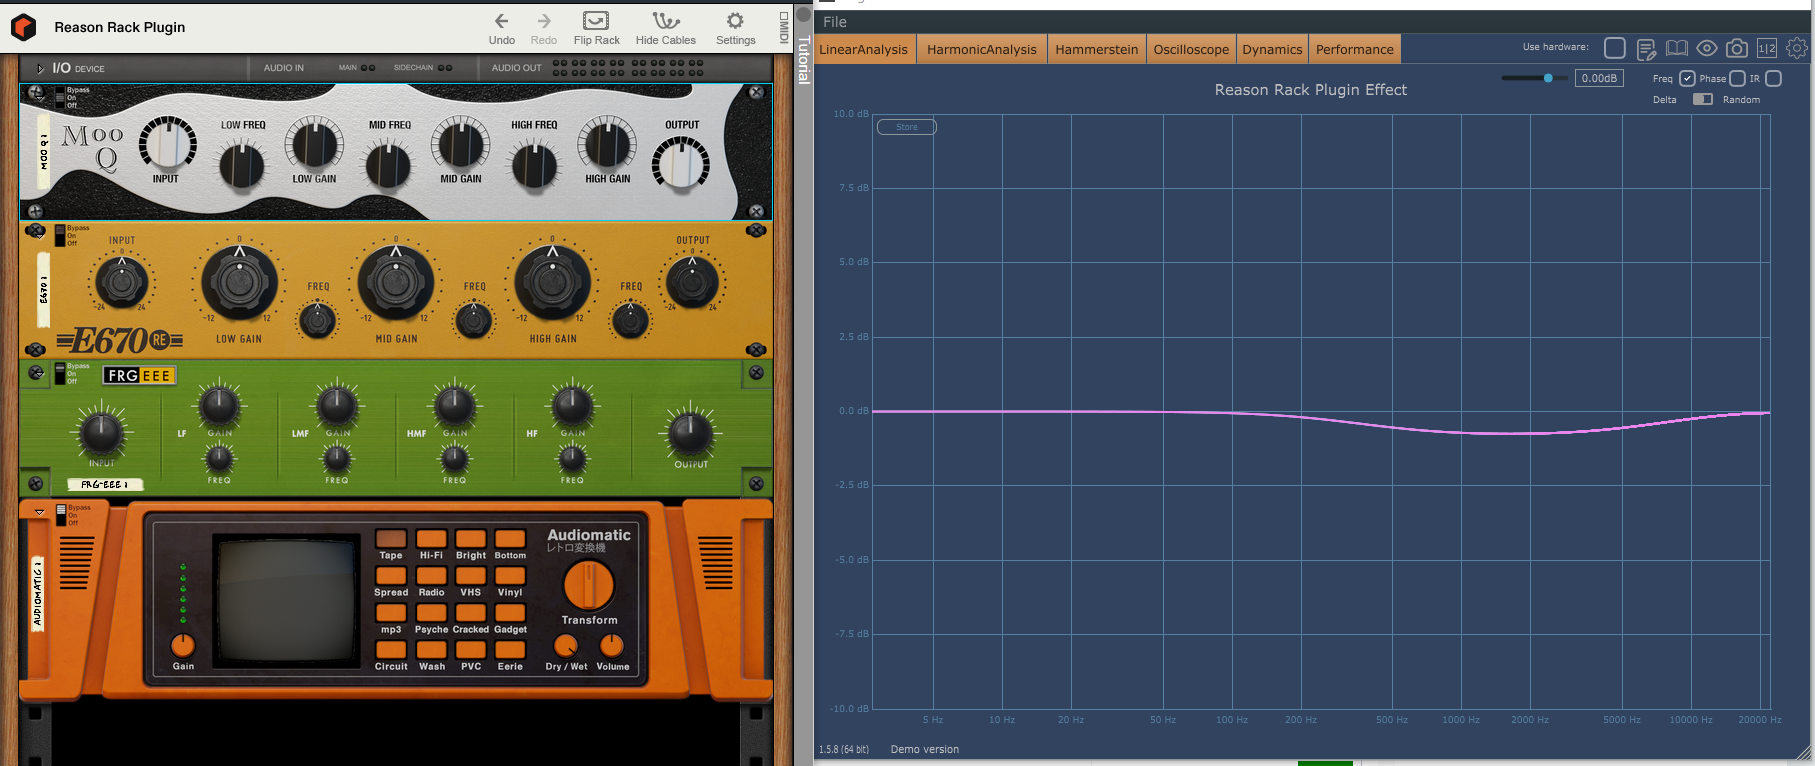Click the E670 LOW GAIN knob
The width and height of the screenshot is (1815, 766).
[x=240, y=283]
